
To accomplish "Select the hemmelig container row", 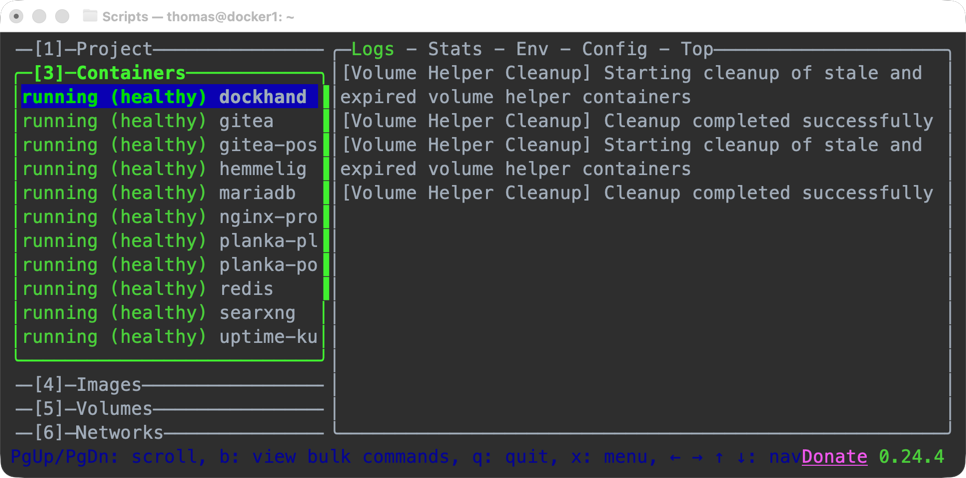I will (x=168, y=169).
